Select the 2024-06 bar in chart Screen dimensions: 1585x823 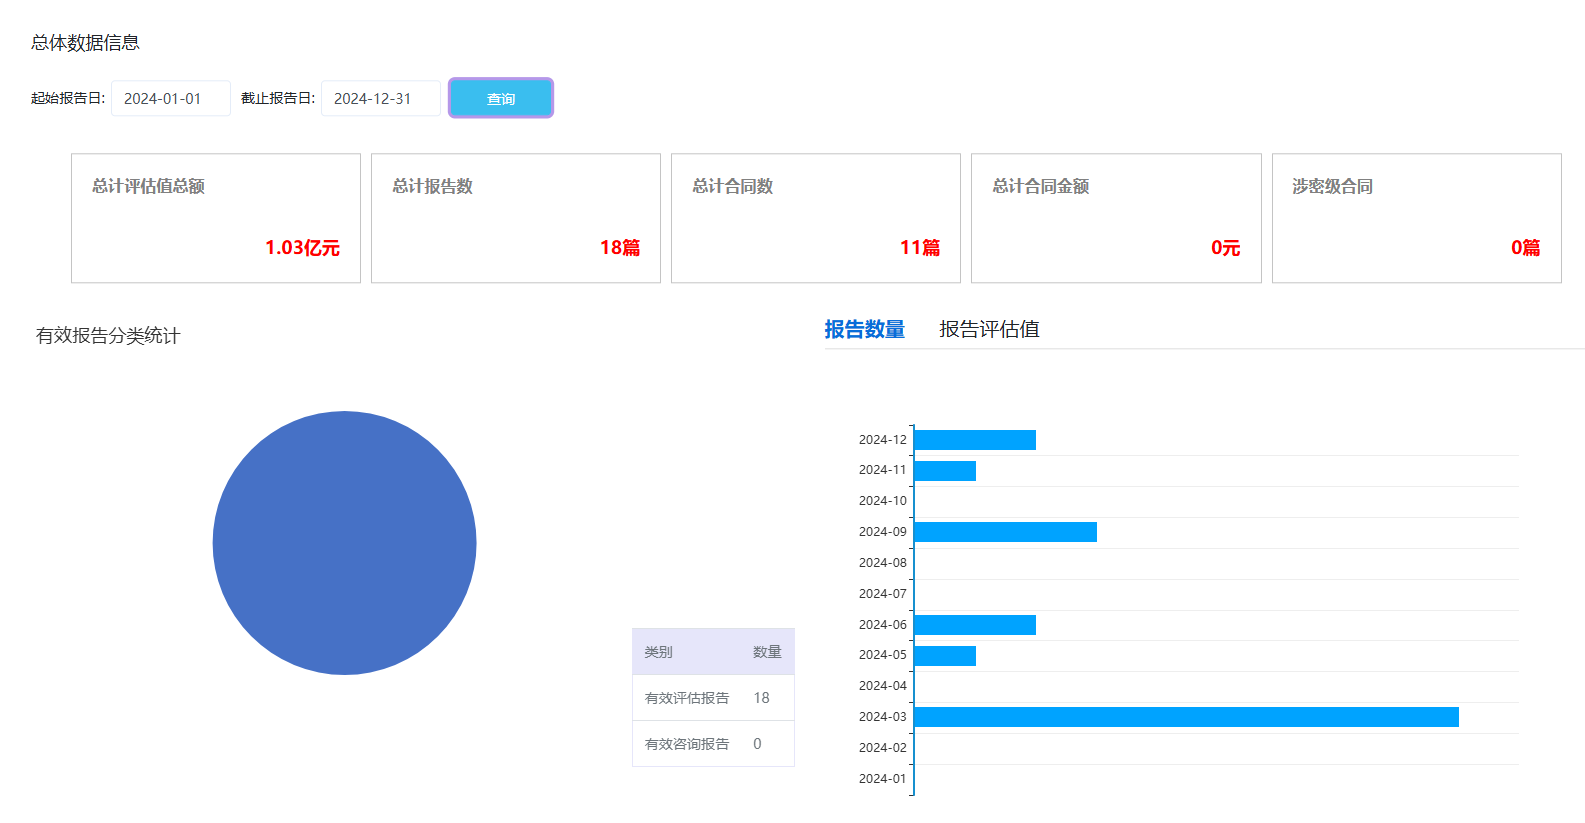(x=975, y=625)
